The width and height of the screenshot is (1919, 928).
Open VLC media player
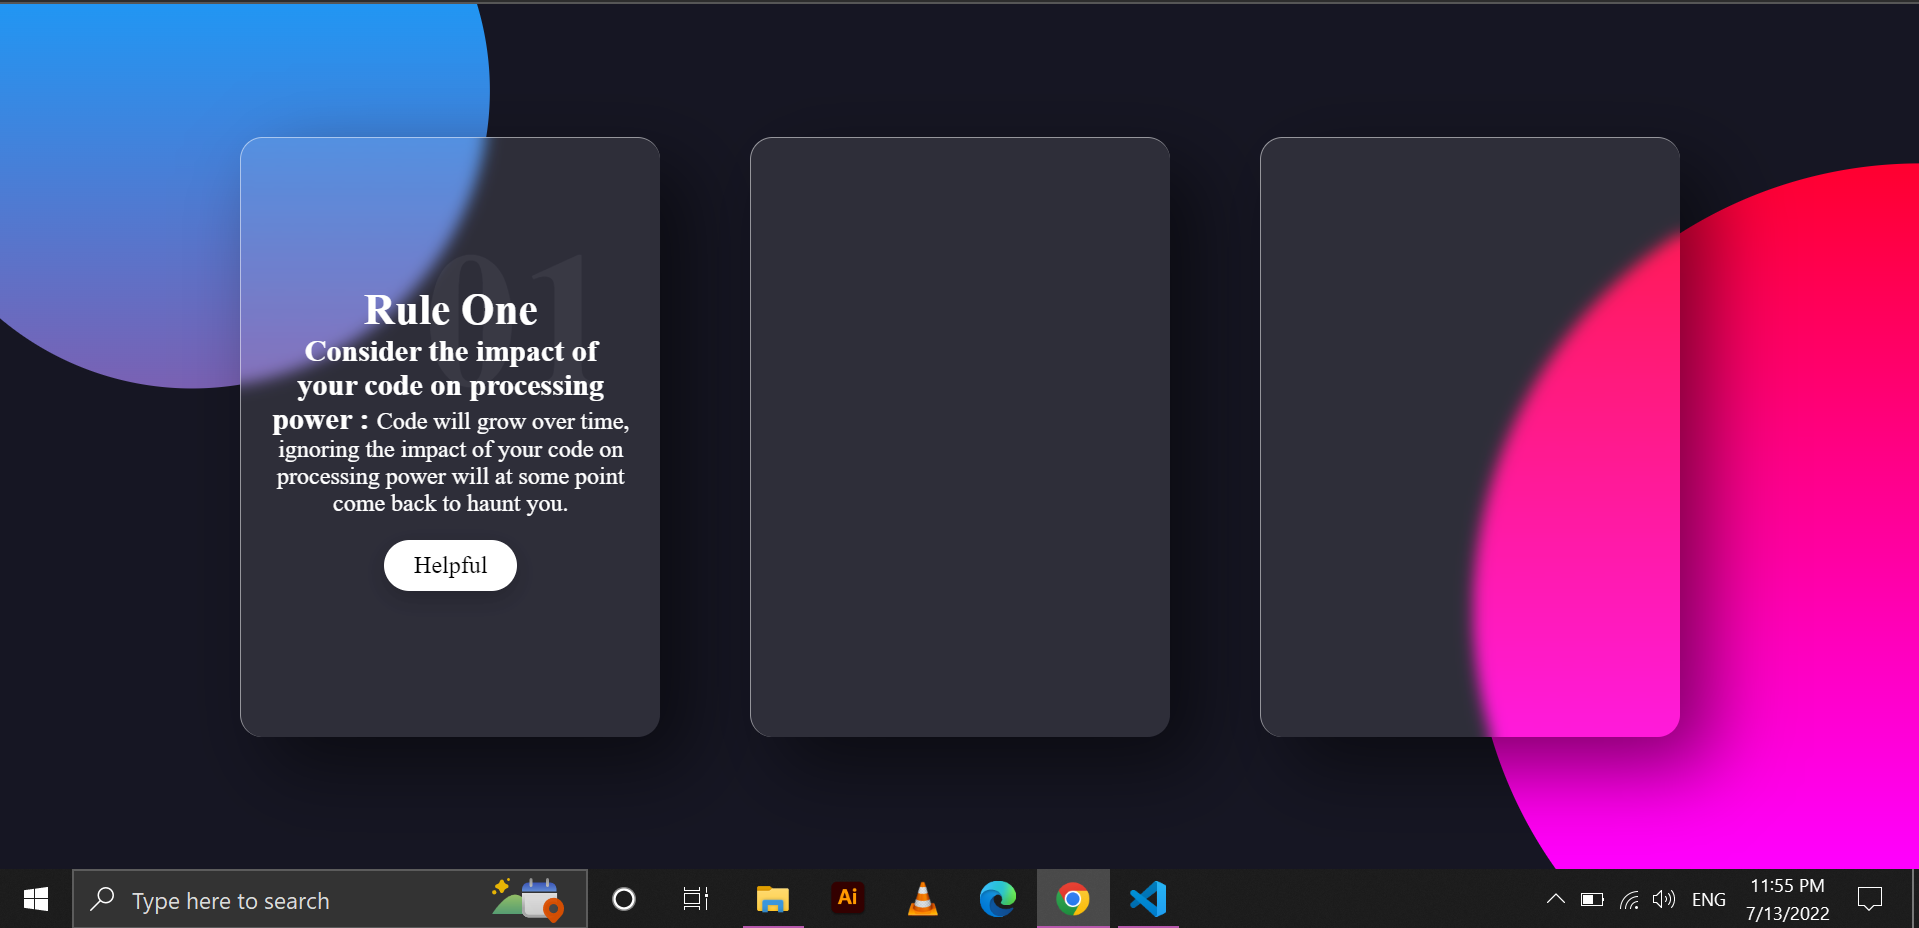[922, 900]
